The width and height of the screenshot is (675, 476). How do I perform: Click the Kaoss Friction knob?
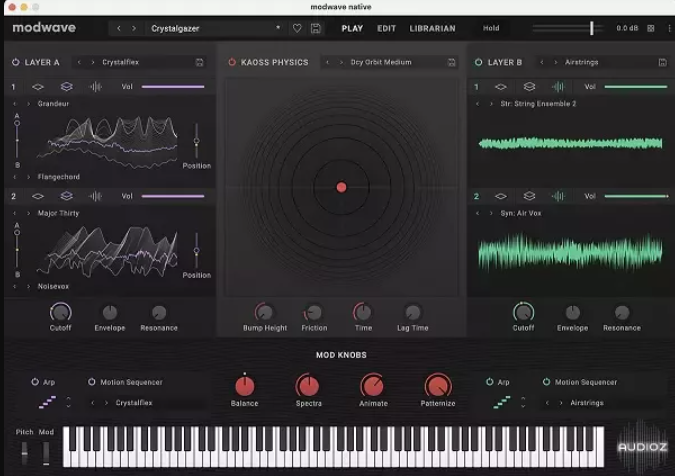click(314, 312)
